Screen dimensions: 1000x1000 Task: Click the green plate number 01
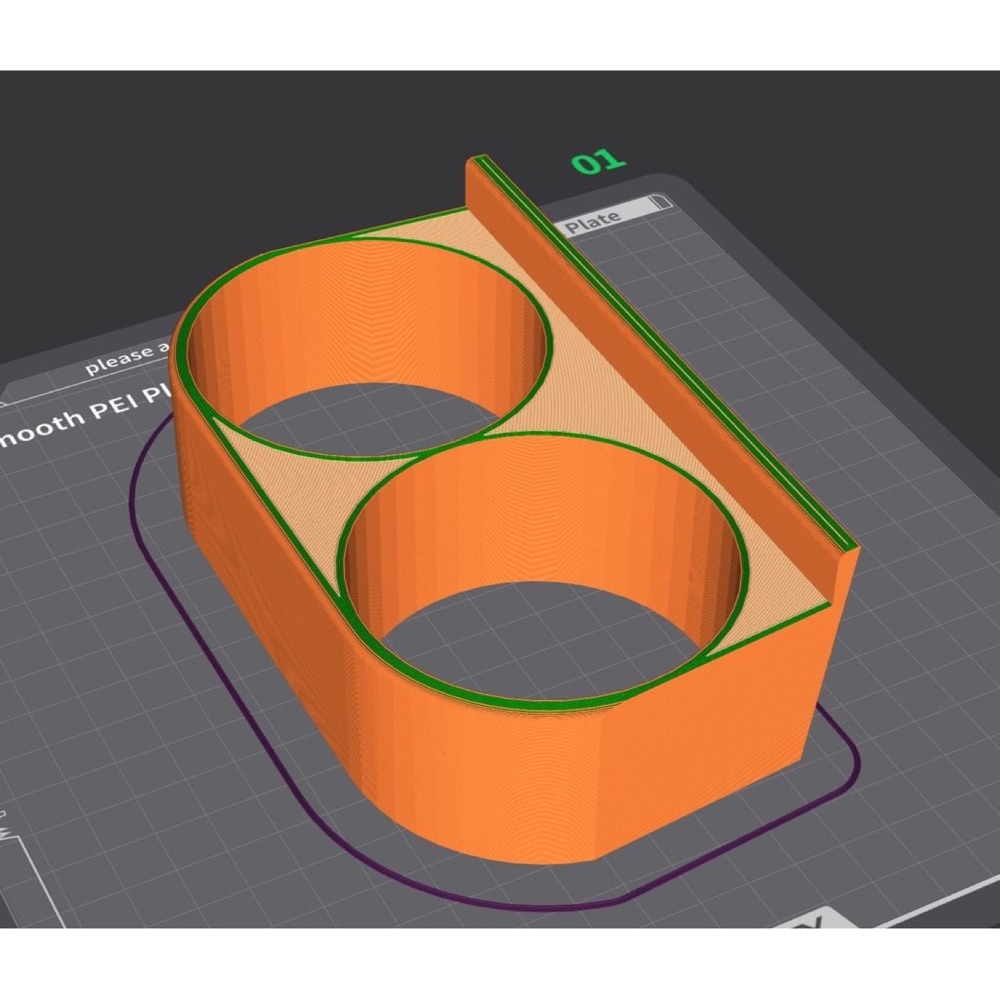[x=598, y=162]
